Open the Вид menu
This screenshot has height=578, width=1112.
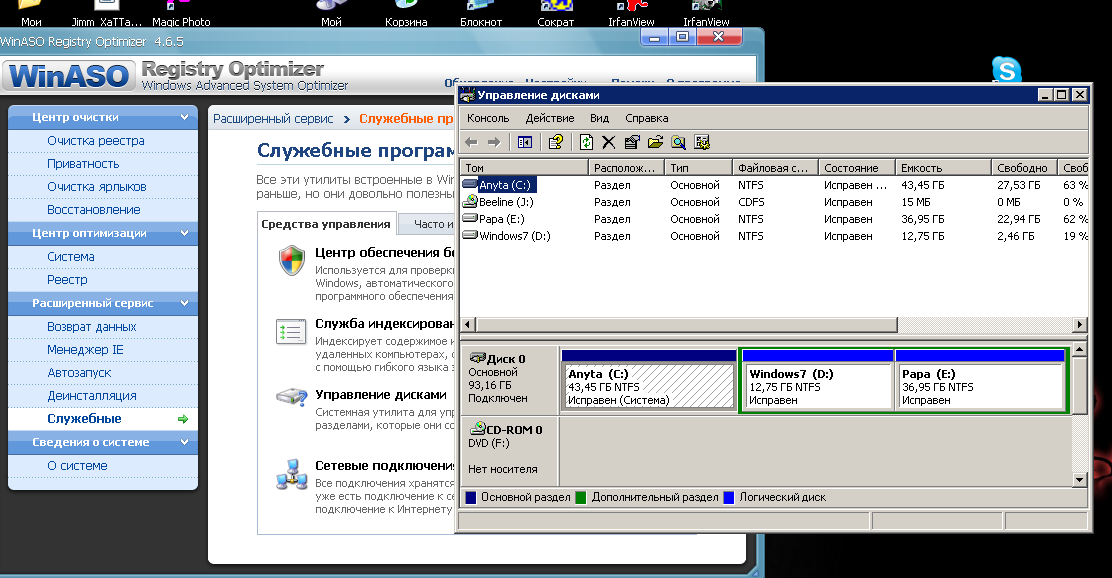(599, 118)
